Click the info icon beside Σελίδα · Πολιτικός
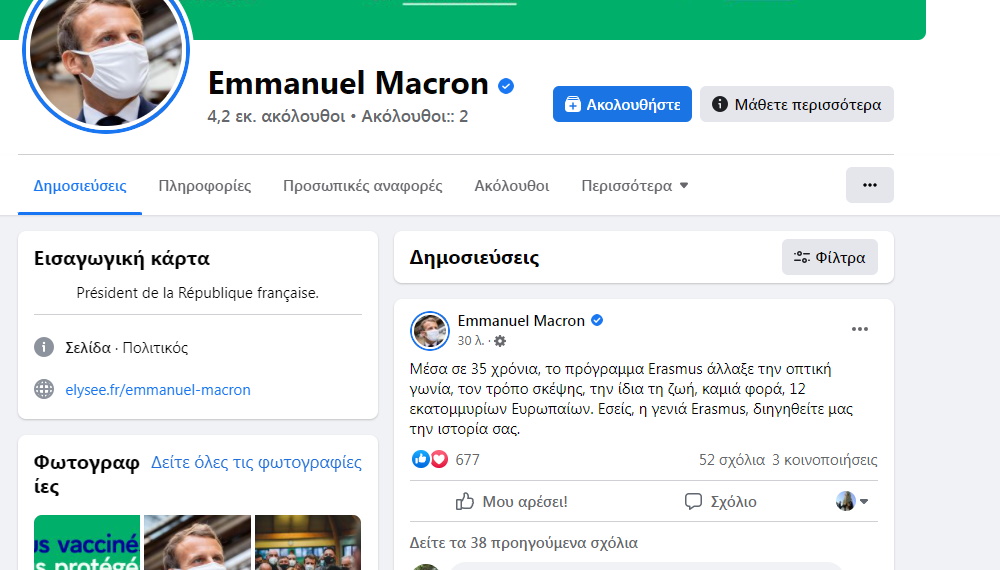This screenshot has width=1000, height=570. point(44,347)
